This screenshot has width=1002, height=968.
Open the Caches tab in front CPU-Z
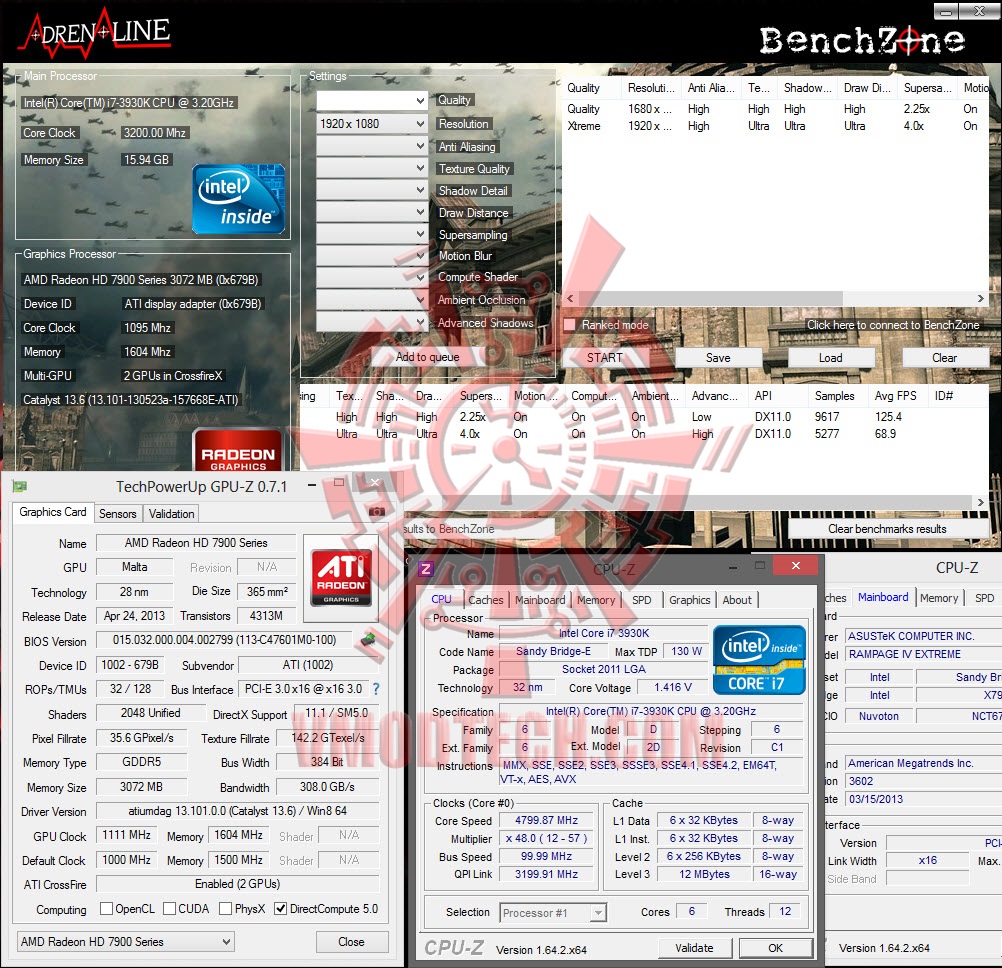[x=486, y=599]
